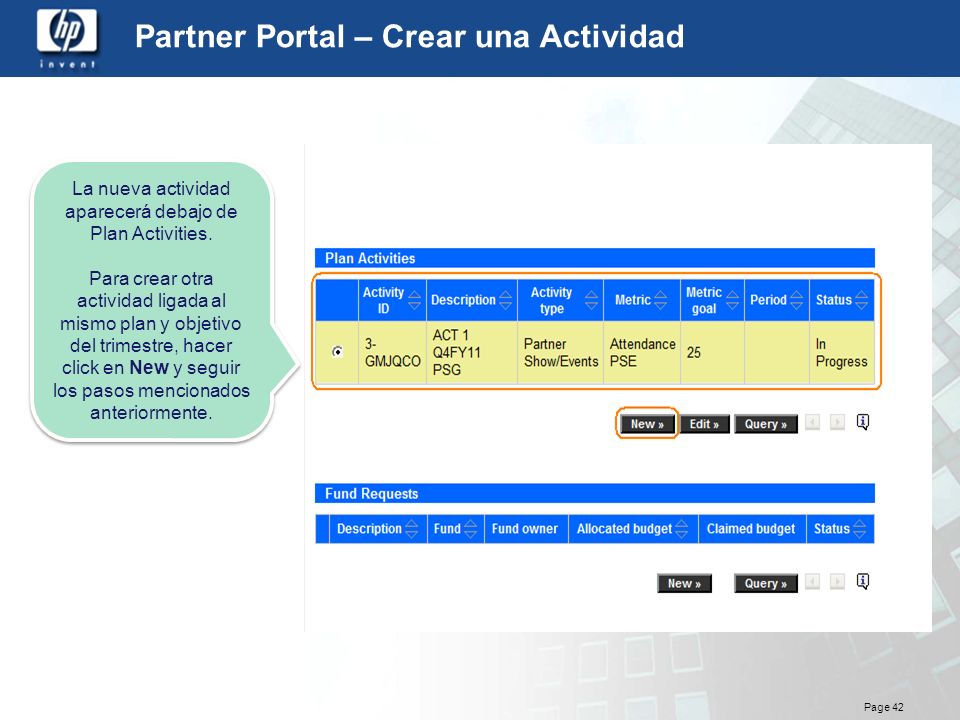This screenshot has width=960, height=720.
Task: Click the In Progress status cell
Action: (842, 353)
